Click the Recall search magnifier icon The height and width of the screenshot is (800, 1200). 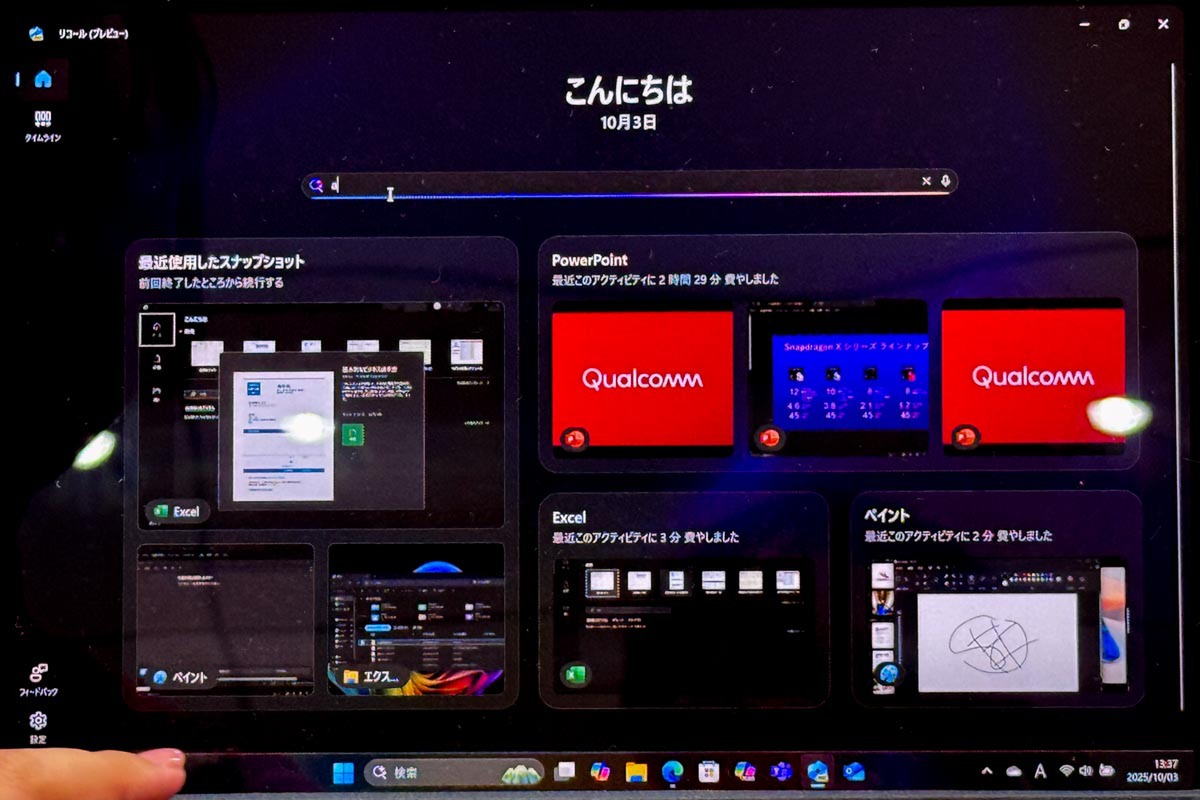[317, 184]
